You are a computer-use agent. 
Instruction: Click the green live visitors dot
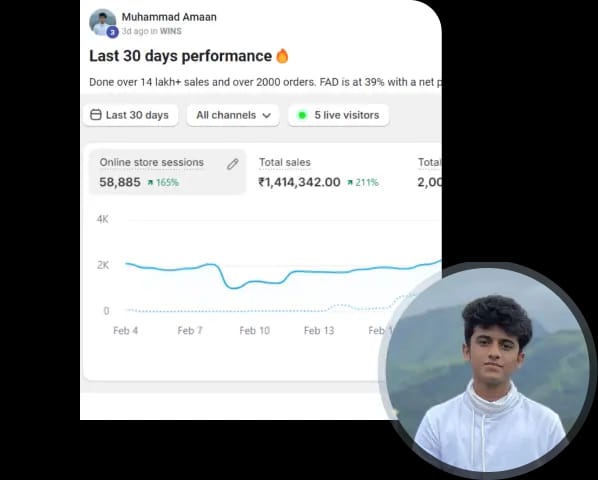302,115
